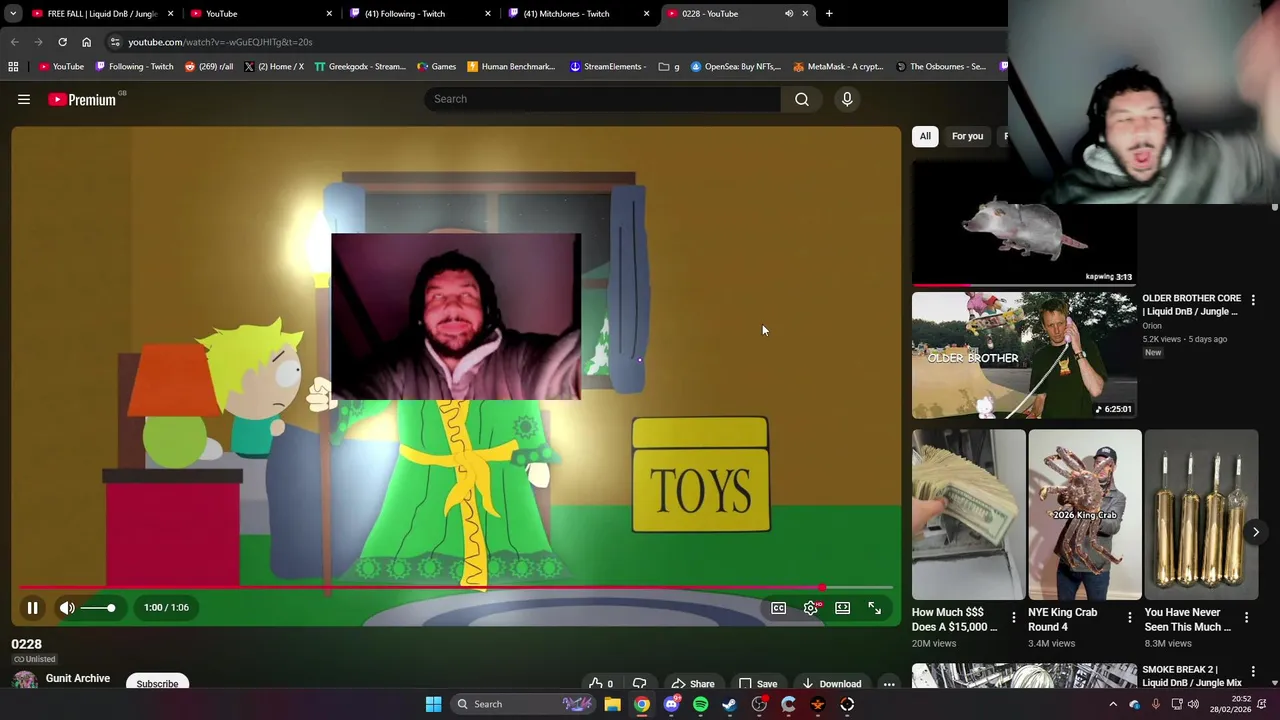
Task: Share the 0228 video
Action: (692, 684)
